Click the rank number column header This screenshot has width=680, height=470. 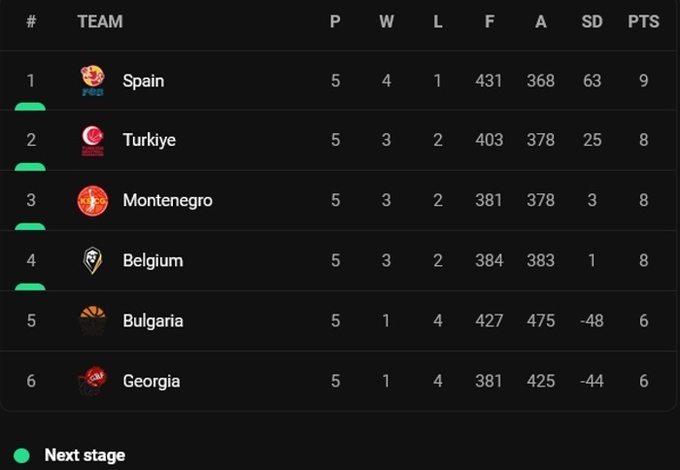[31, 21]
